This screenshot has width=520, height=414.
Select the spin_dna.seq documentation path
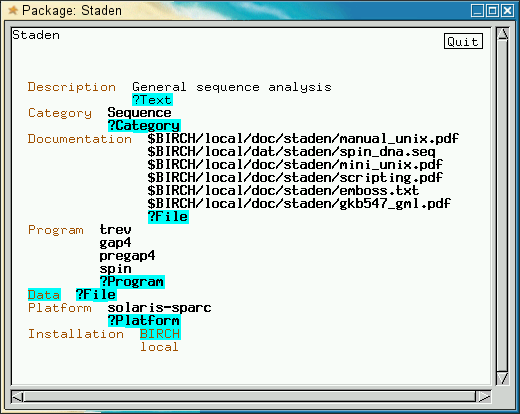click(291, 152)
